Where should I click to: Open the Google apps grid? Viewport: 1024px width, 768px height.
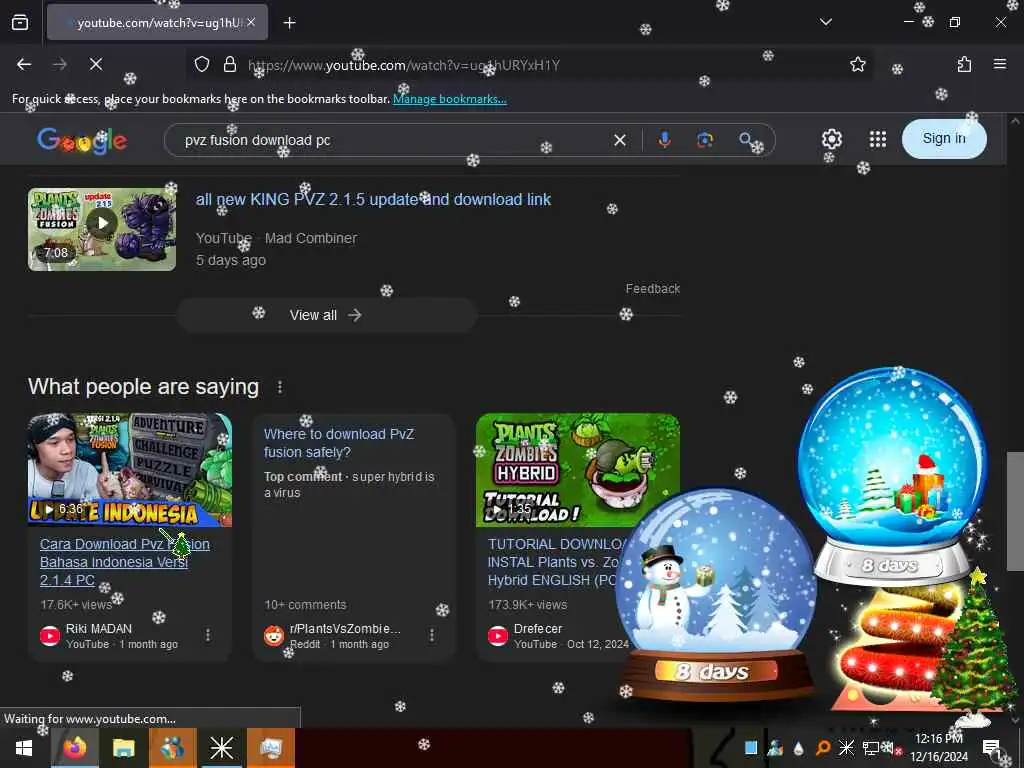coord(878,139)
